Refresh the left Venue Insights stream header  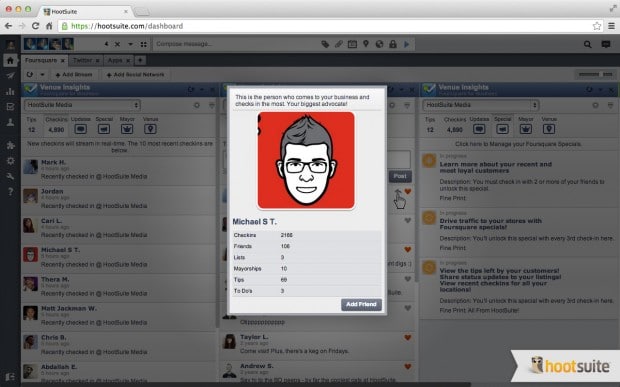click(x=191, y=90)
